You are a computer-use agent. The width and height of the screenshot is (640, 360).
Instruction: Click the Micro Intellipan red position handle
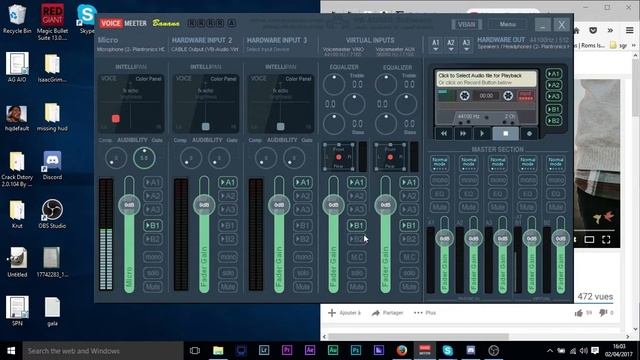coord(116,119)
